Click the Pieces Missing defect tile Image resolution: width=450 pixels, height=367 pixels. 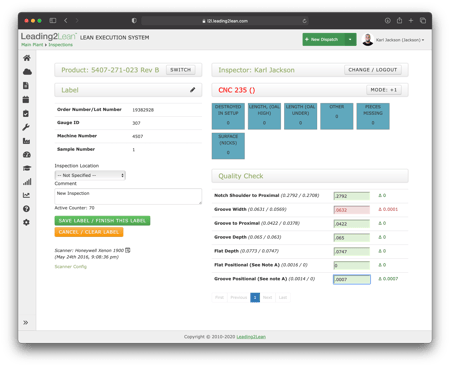pyautogui.click(x=373, y=116)
